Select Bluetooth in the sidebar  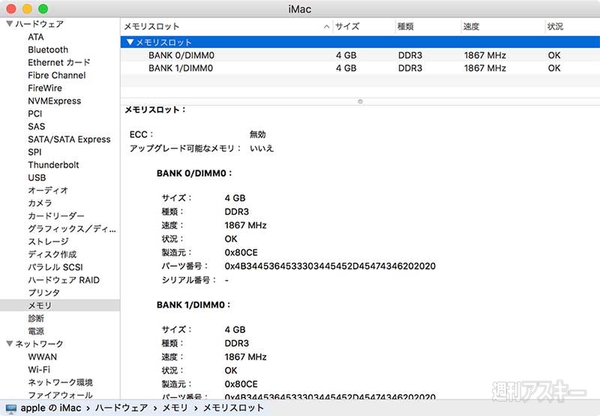click(x=48, y=50)
